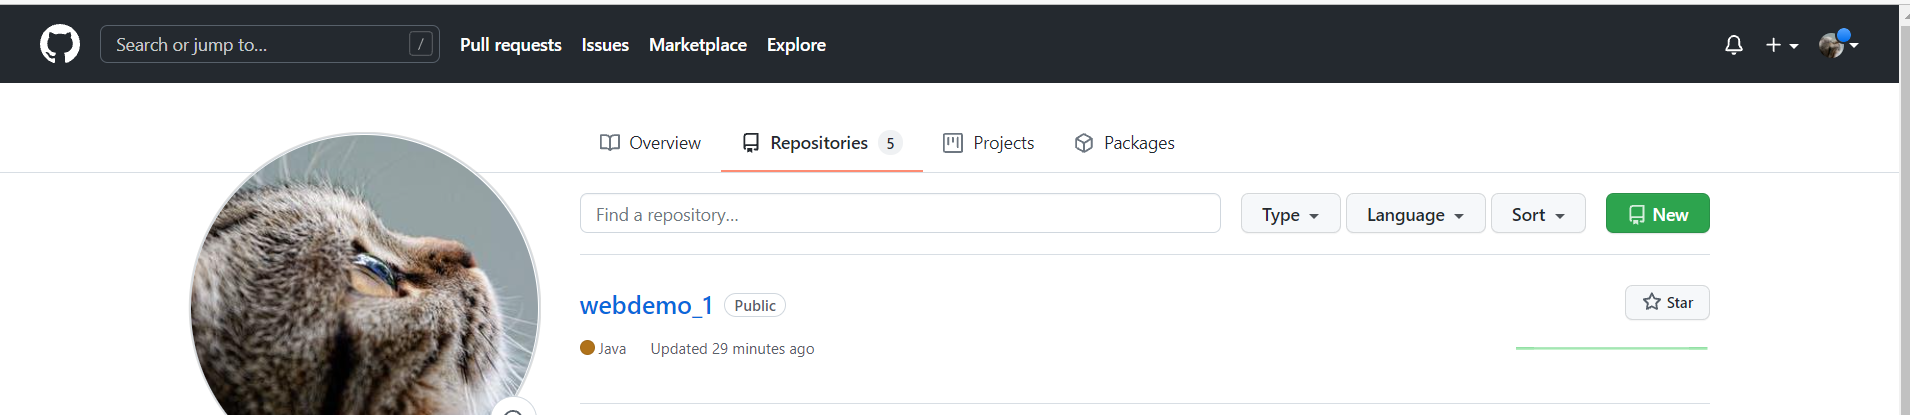Switch to the Overview tab
The image size is (1910, 415).
pyautogui.click(x=650, y=143)
